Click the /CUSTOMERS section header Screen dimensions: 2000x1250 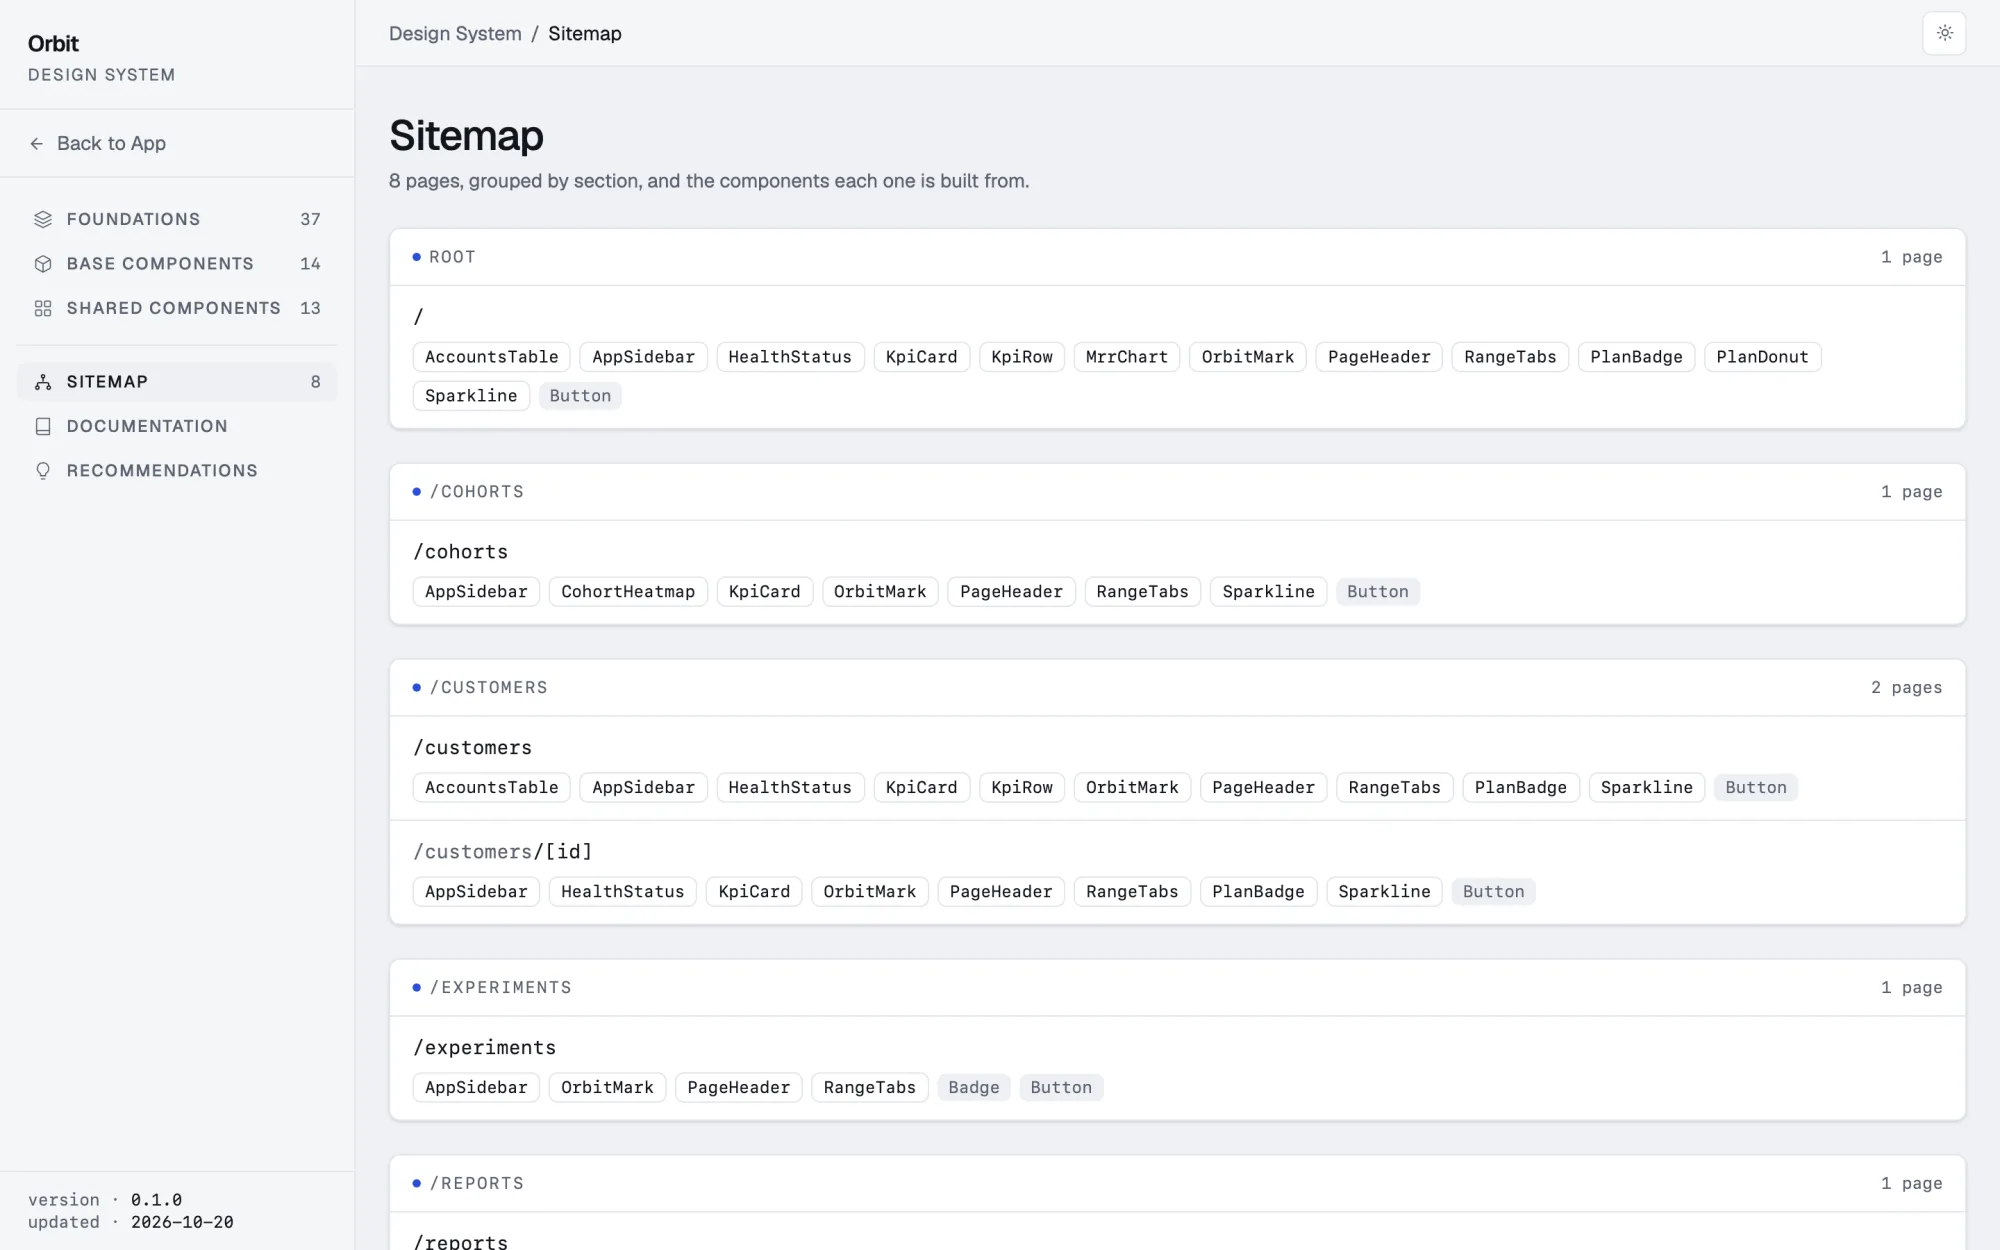tap(1177, 688)
